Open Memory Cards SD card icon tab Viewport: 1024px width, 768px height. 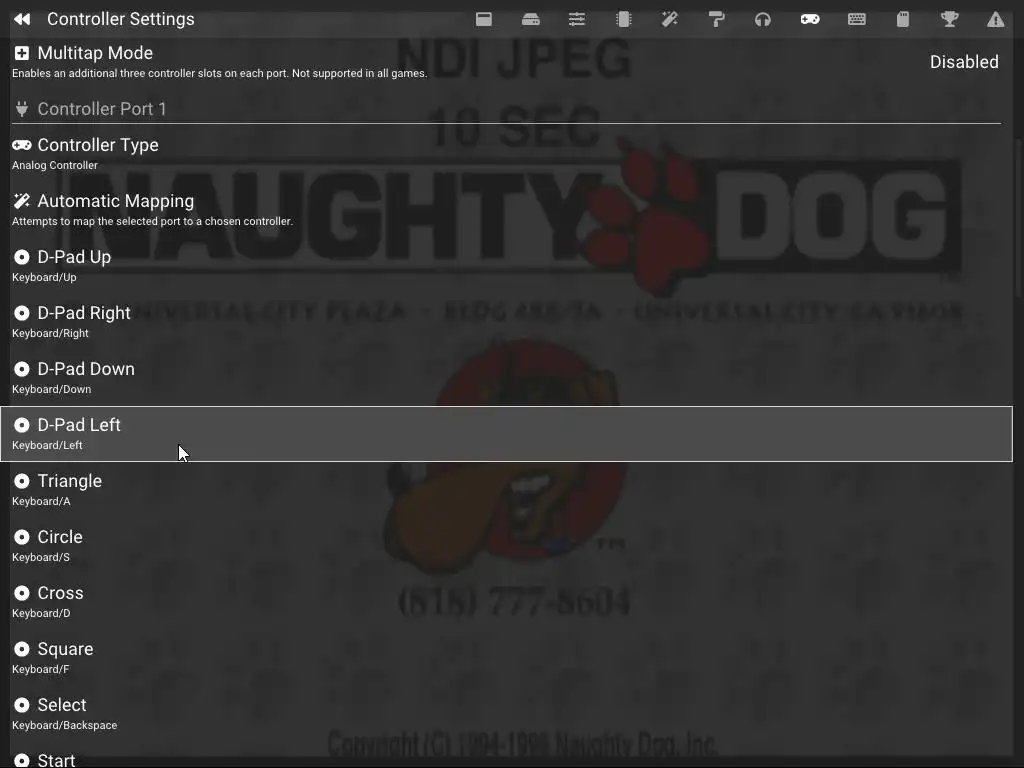(x=903, y=19)
